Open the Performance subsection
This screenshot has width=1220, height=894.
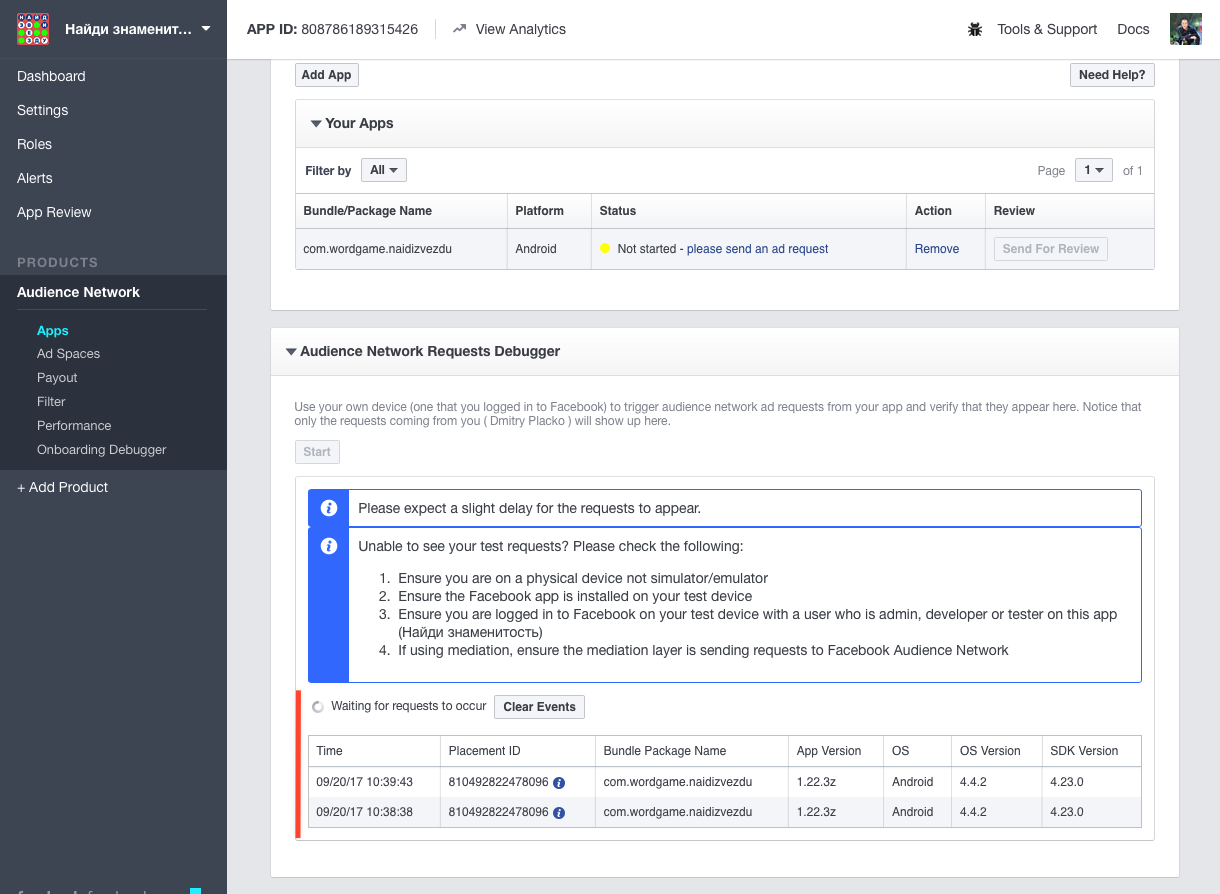(74, 426)
